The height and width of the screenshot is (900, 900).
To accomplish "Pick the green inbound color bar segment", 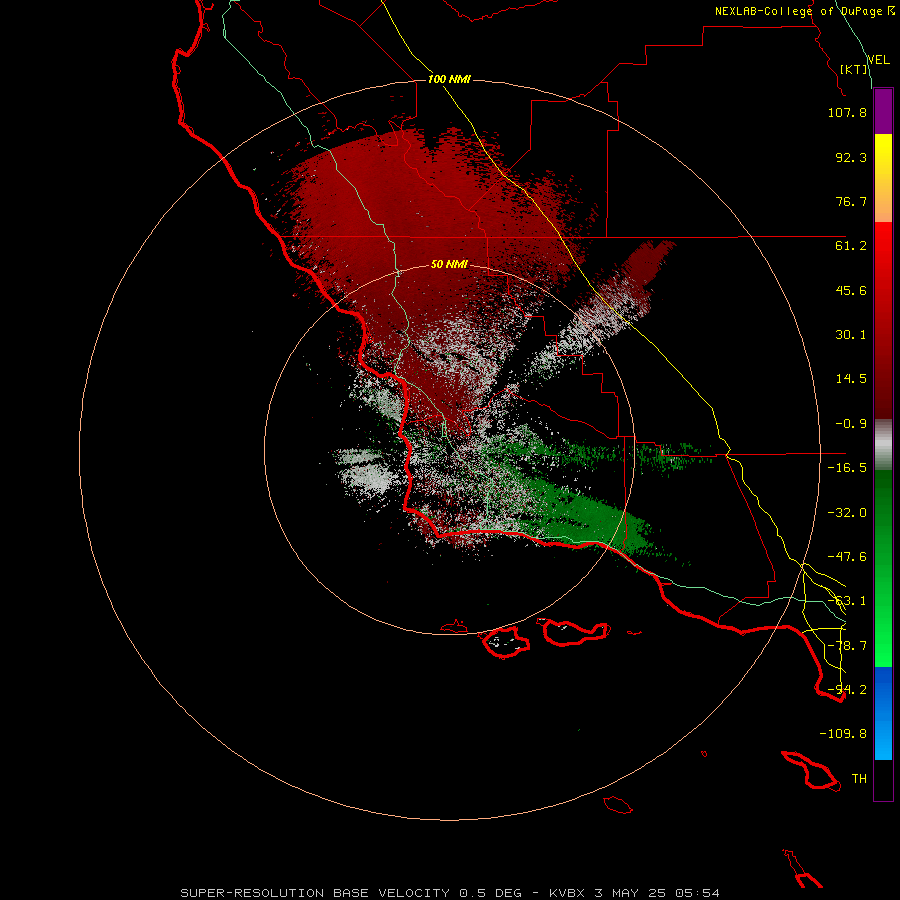I will 883,568.
